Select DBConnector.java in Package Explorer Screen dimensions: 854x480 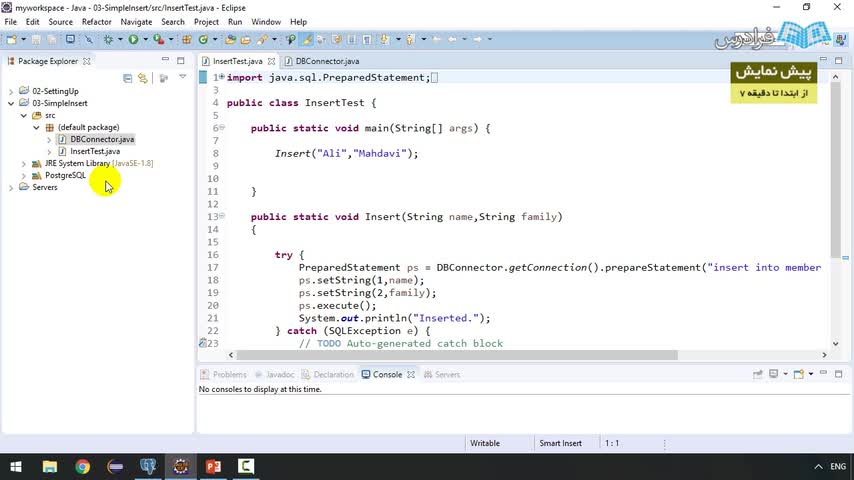click(x=102, y=139)
